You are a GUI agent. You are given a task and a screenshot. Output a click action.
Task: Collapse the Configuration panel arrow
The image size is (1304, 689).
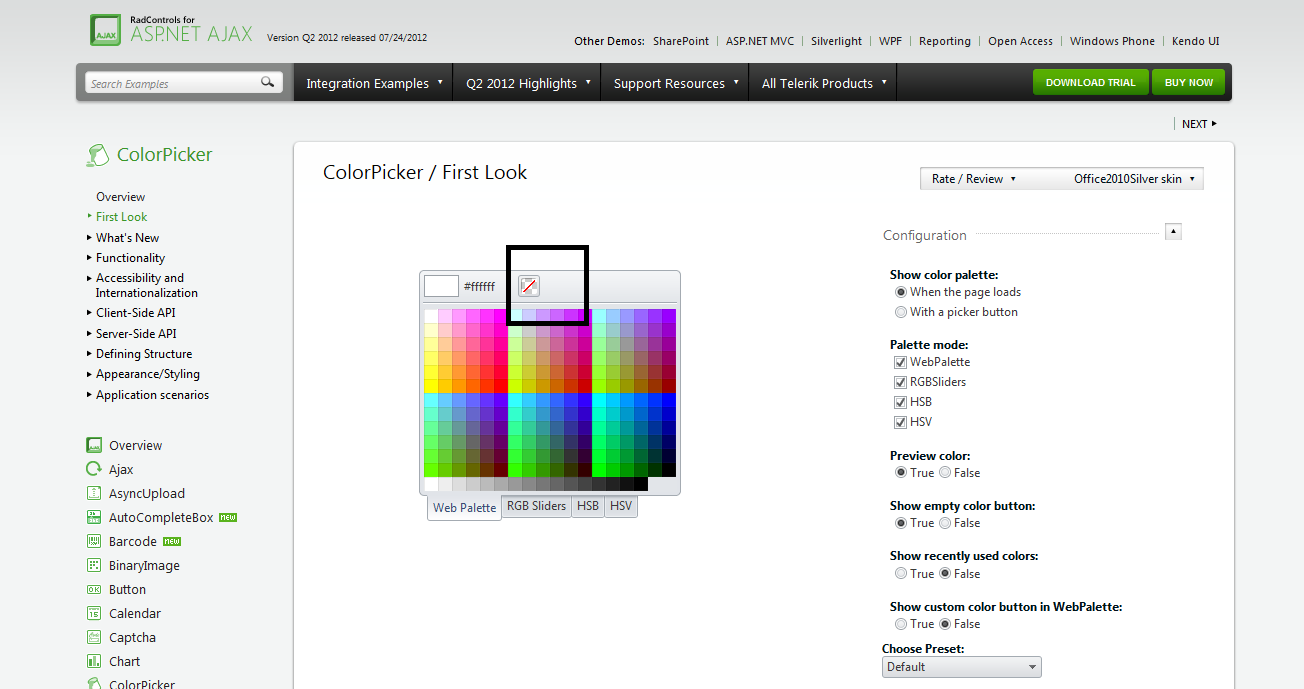pyautogui.click(x=1174, y=232)
